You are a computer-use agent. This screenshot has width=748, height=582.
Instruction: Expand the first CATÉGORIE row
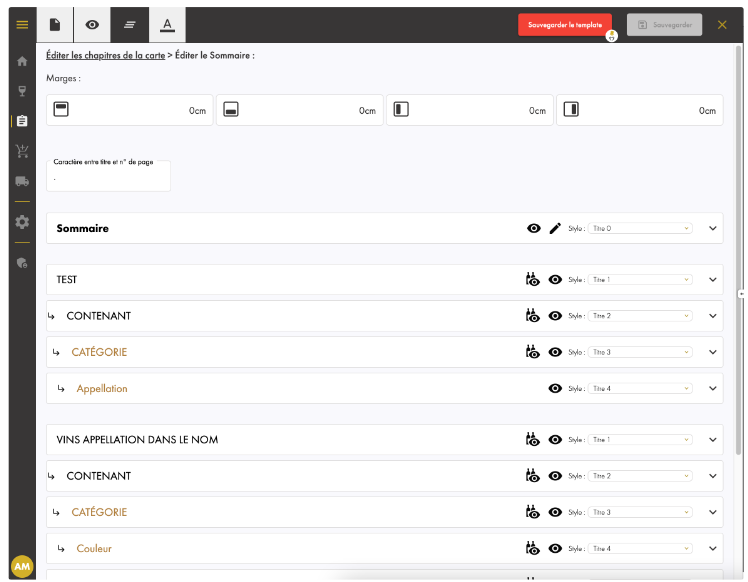coord(713,352)
